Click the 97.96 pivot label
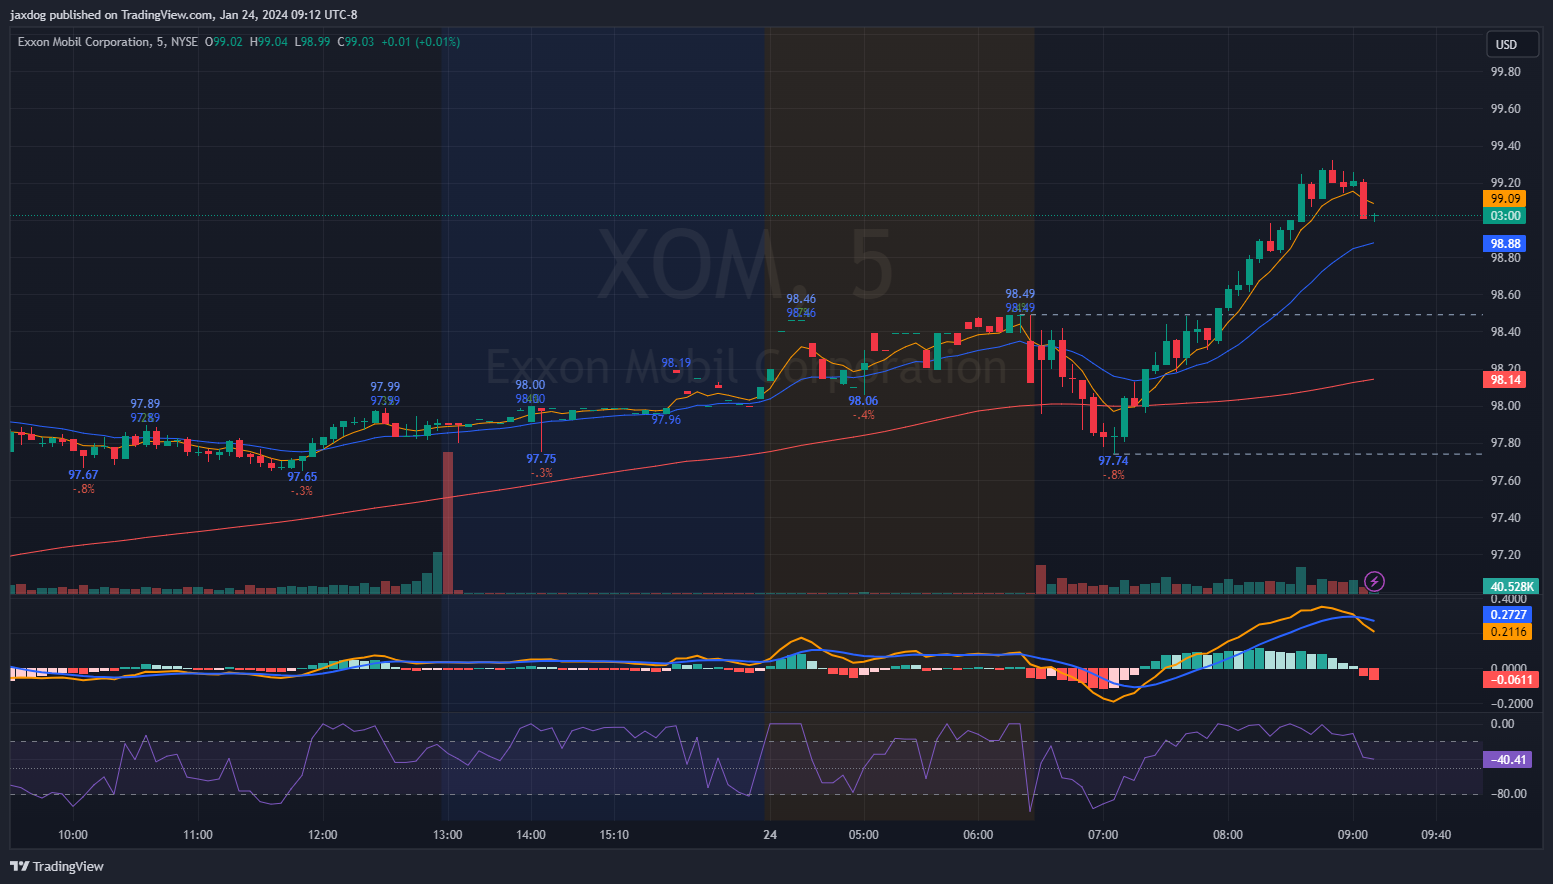The height and width of the screenshot is (884, 1553). [x=666, y=420]
